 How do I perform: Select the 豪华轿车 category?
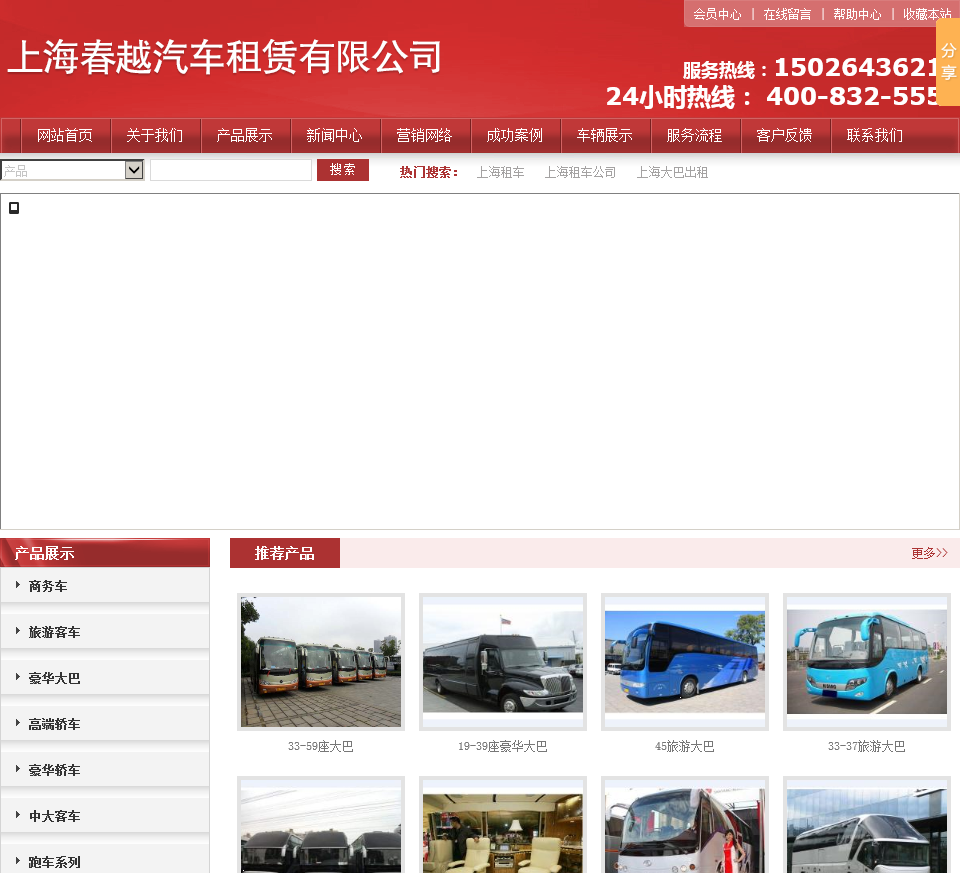click(54, 770)
